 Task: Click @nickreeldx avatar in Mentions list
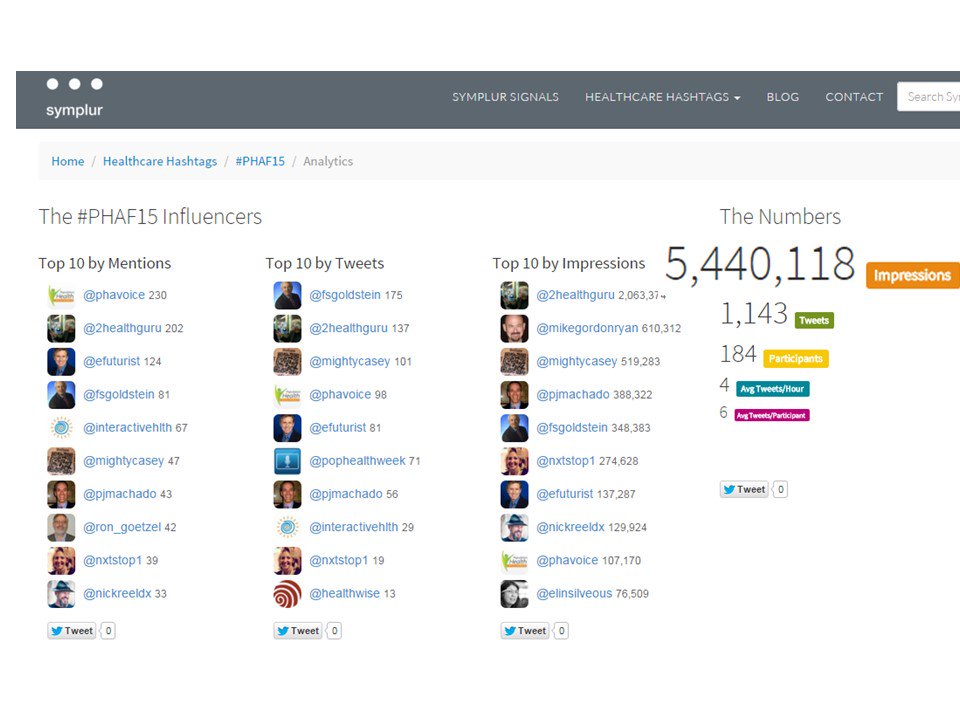click(x=61, y=593)
